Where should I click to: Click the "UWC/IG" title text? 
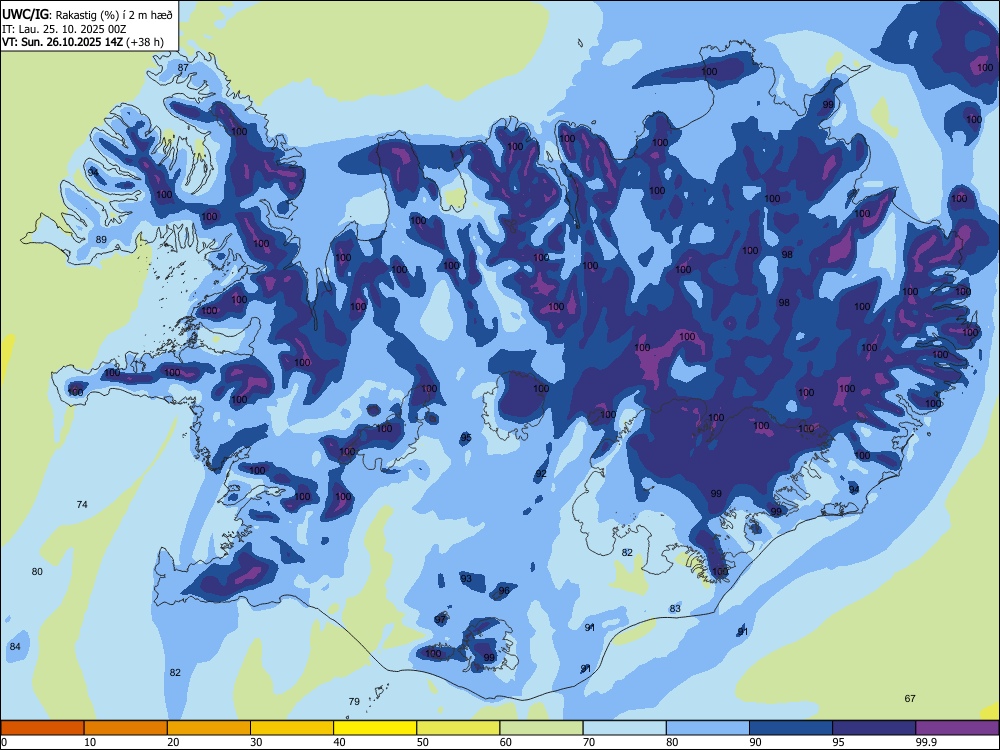point(26,15)
